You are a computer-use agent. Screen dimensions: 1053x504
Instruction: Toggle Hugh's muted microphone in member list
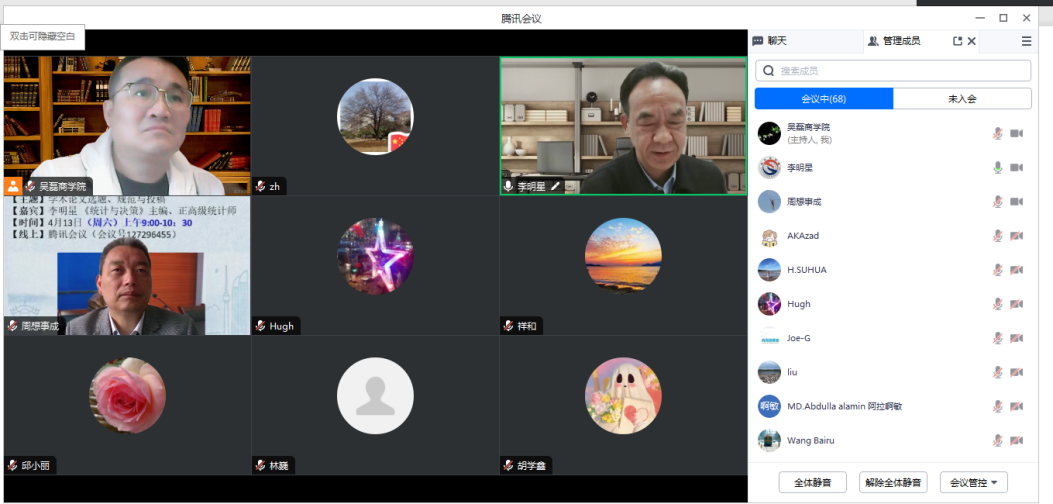click(x=997, y=304)
